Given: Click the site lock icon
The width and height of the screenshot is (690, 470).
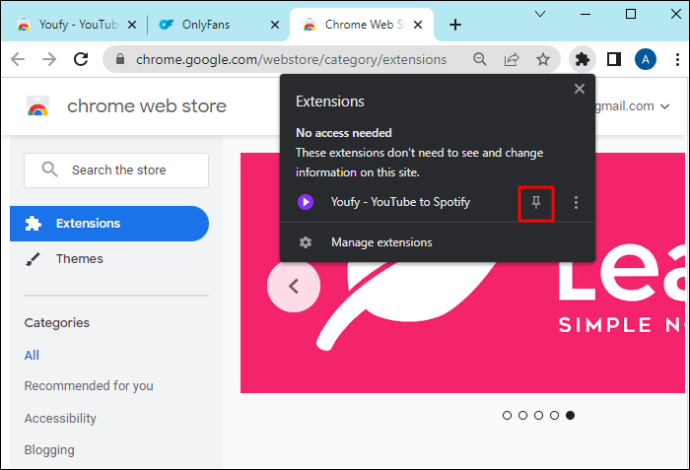Looking at the screenshot, I should tap(120, 59).
